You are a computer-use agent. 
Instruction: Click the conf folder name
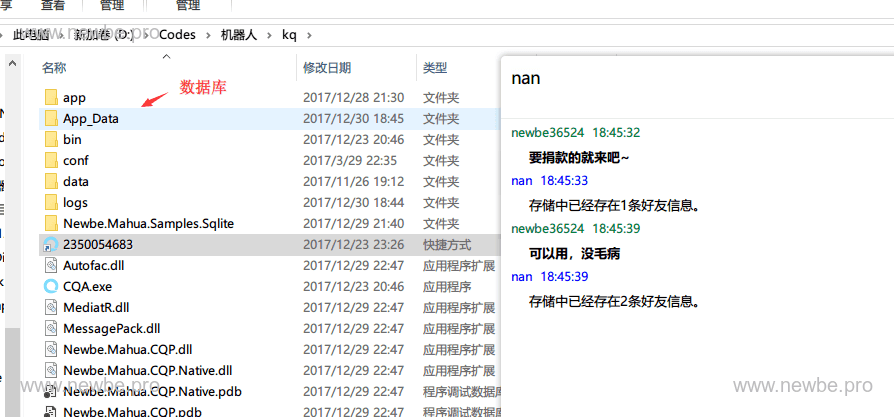76,161
